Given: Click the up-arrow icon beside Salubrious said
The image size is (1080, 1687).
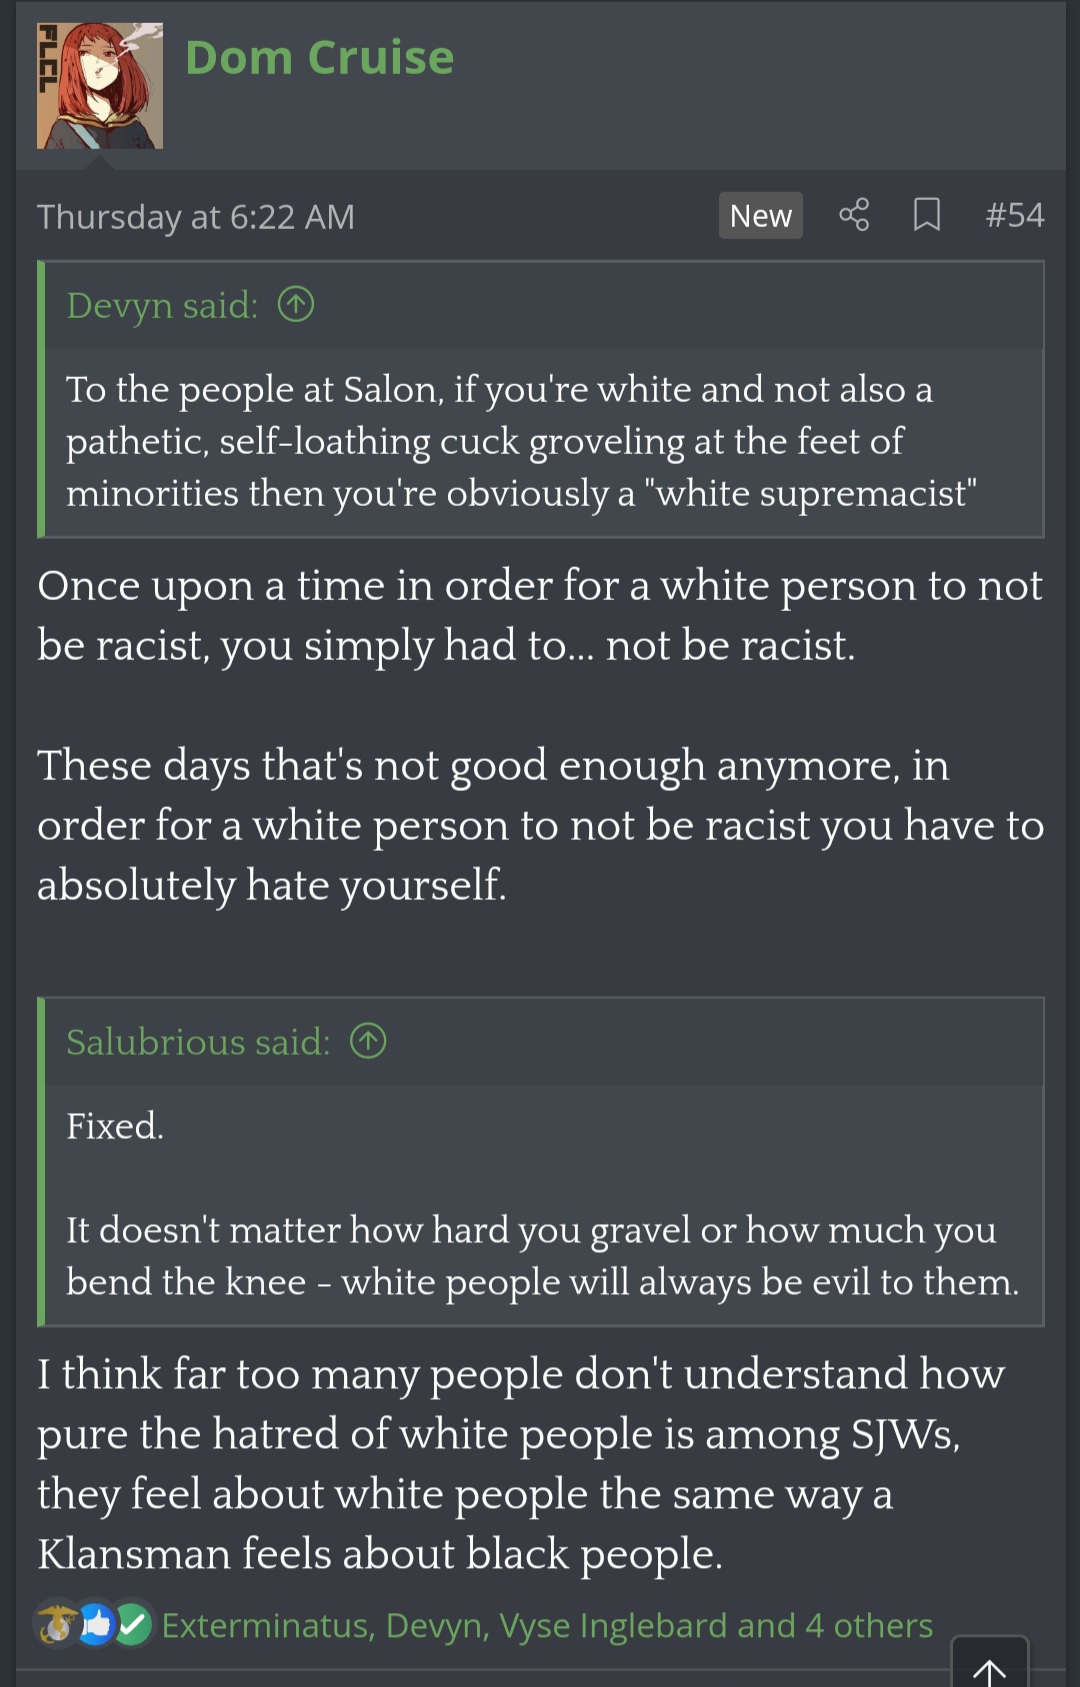Looking at the screenshot, I should click(x=368, y=1041).
